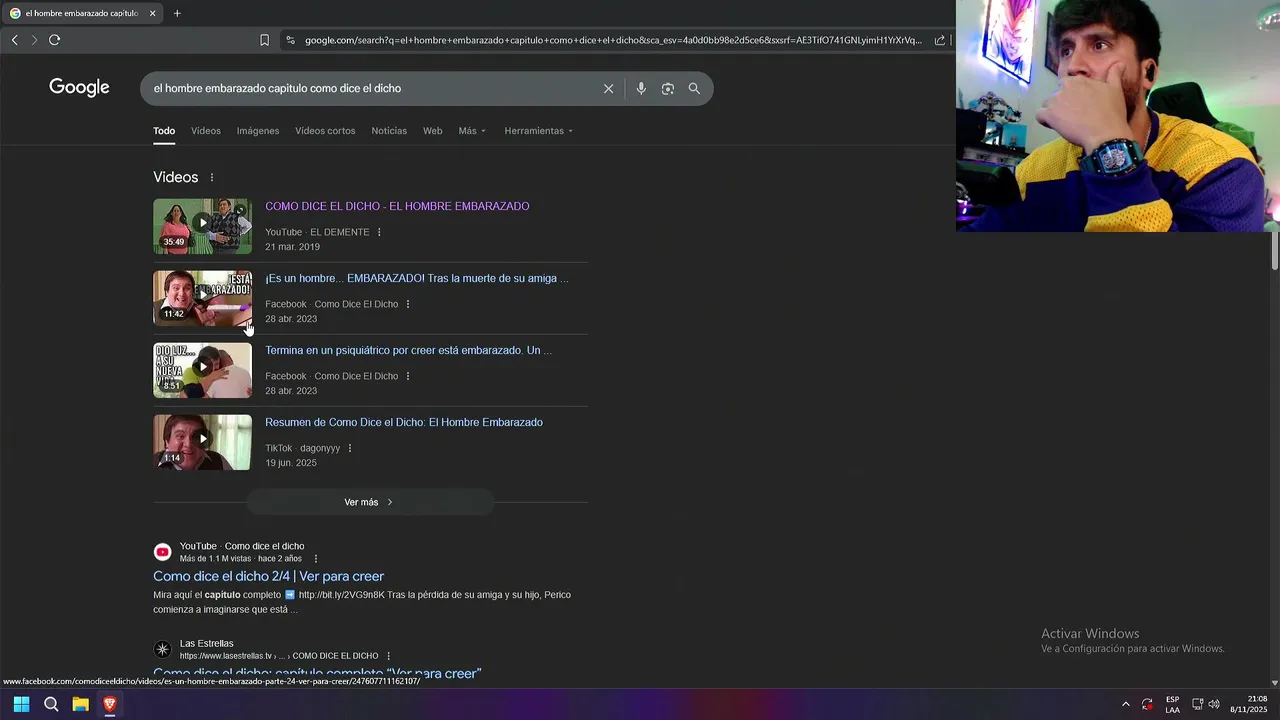Open a new tab with the plus button
Viewport: 1280px width, 720px height.
pos(177,13)
